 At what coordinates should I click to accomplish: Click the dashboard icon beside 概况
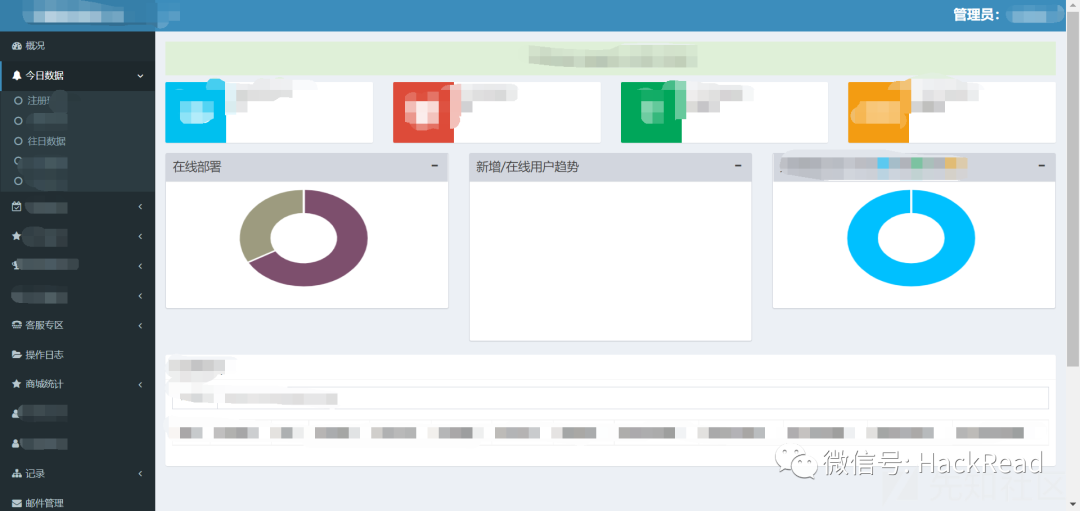[16, 46]
